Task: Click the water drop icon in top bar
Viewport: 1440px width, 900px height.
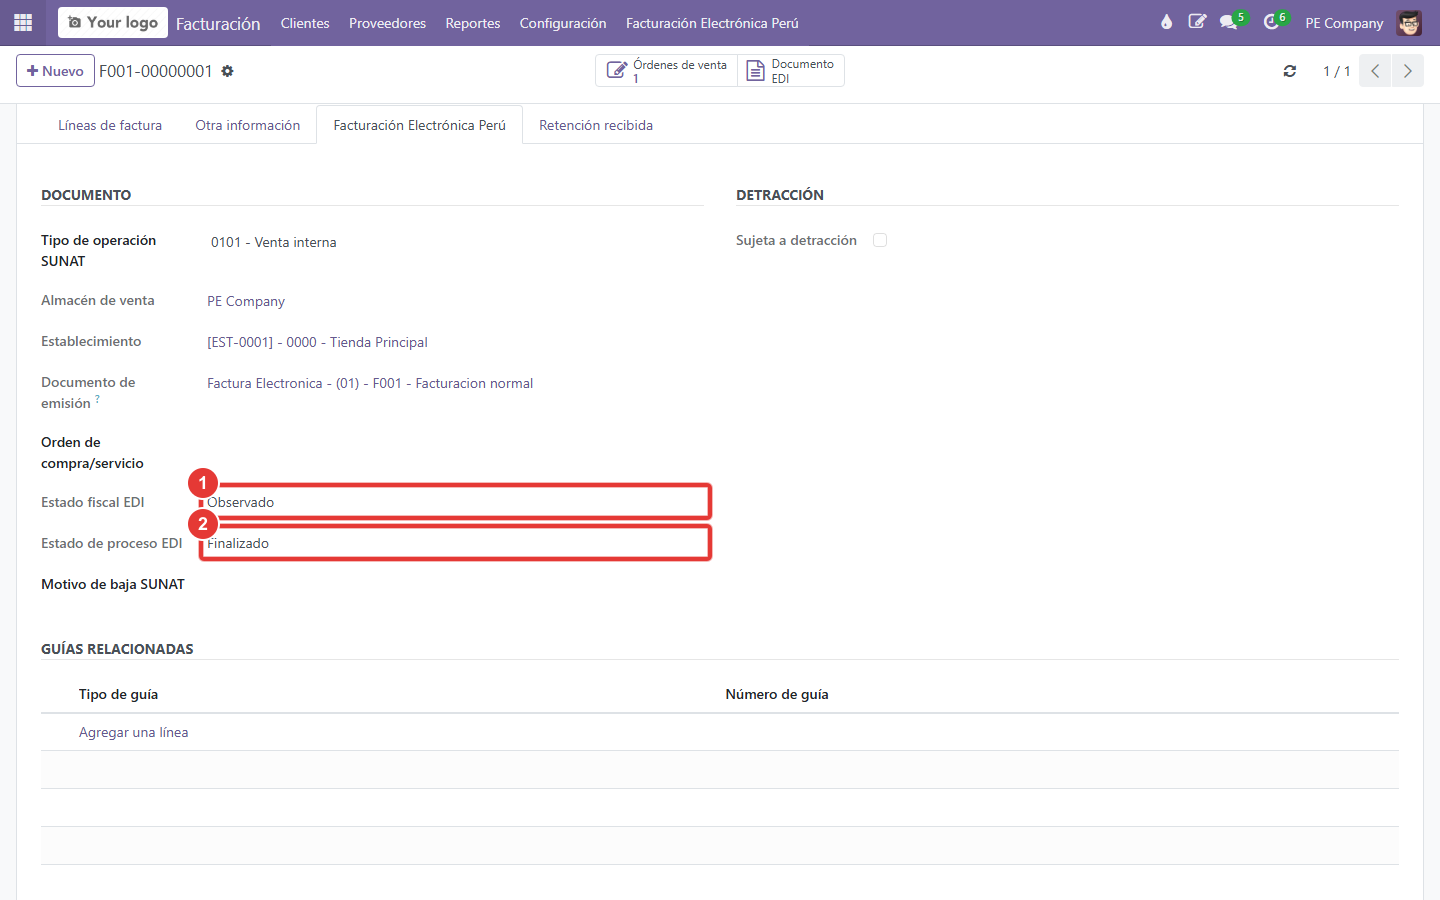Action: pos(1166,22)
